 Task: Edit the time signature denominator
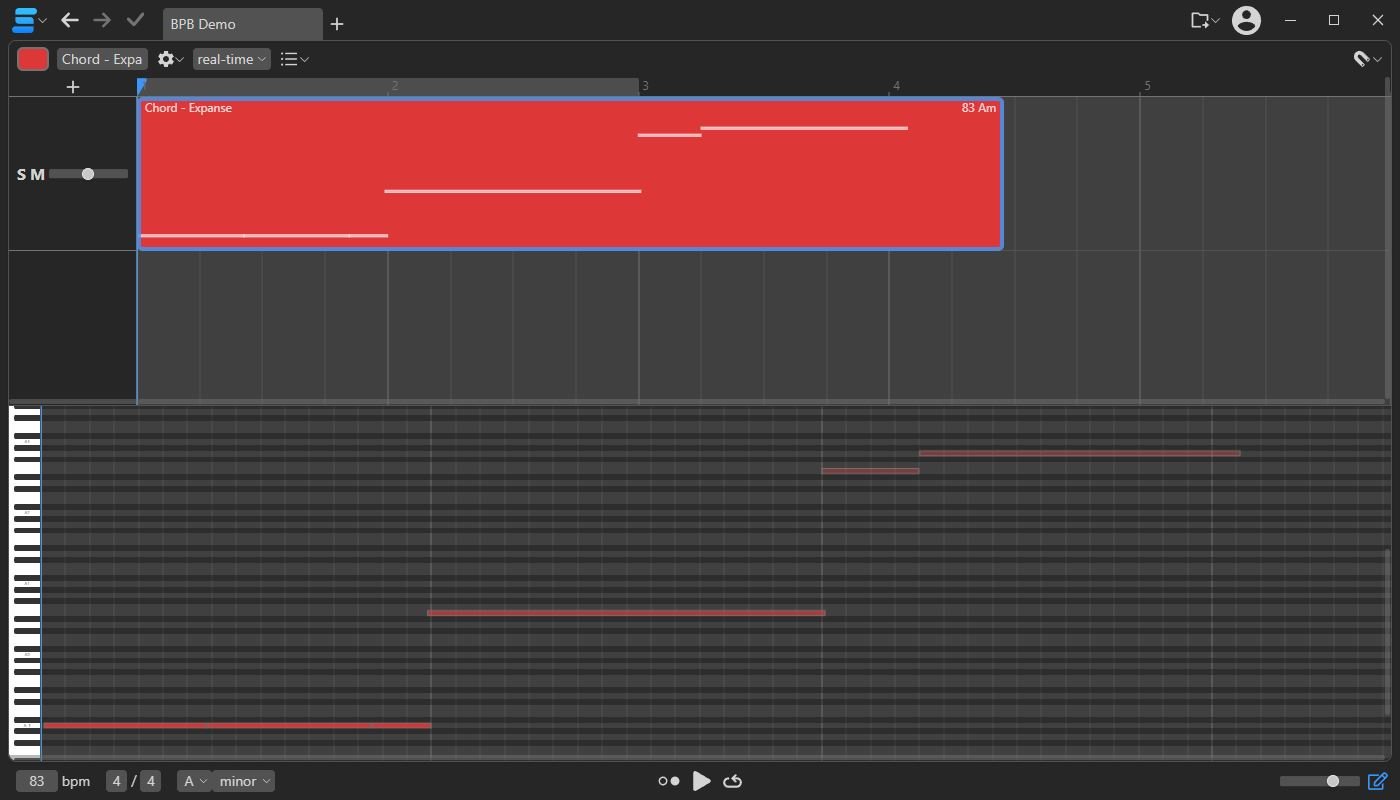tap(150, 781)
